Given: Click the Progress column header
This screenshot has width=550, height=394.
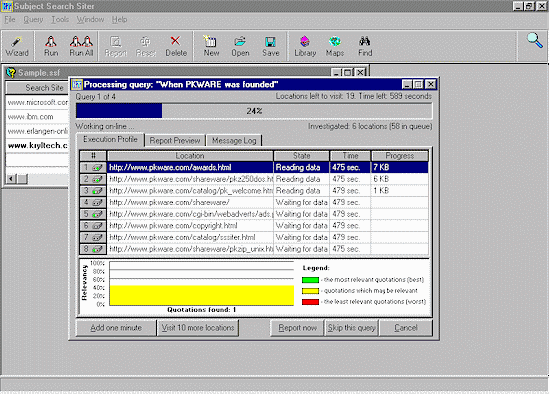Looking at the screenshot, I should [400, 156].
